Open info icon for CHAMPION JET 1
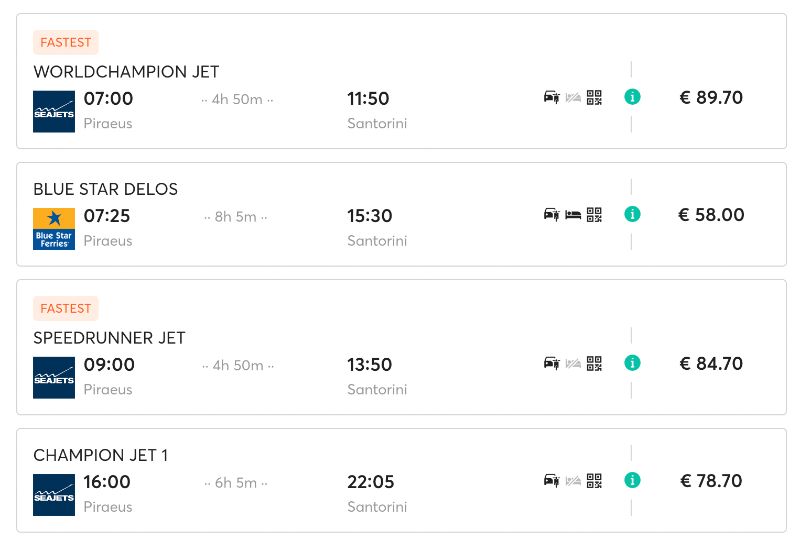 tap(632, 480)
